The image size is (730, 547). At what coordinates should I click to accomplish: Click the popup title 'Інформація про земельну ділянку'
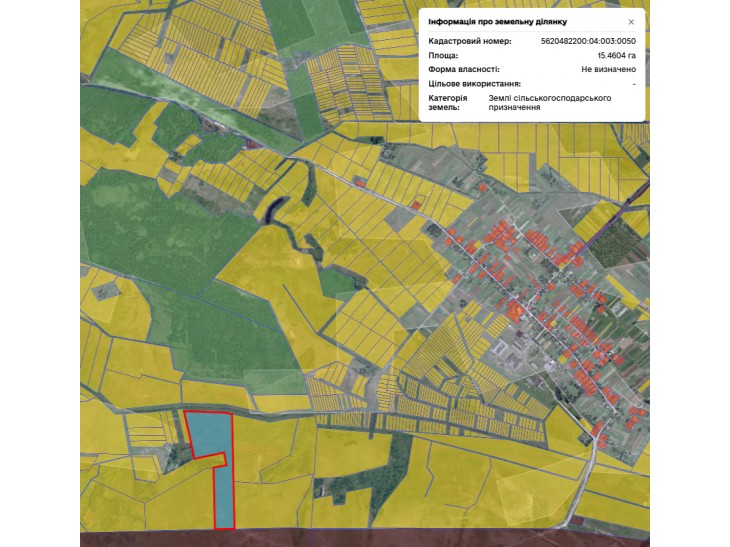(x=498, y=22)
